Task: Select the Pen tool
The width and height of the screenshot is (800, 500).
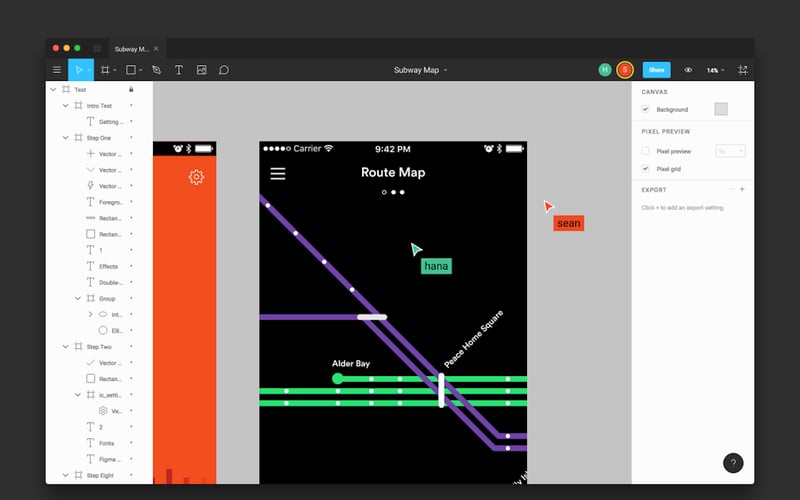Action: [157, 70]
